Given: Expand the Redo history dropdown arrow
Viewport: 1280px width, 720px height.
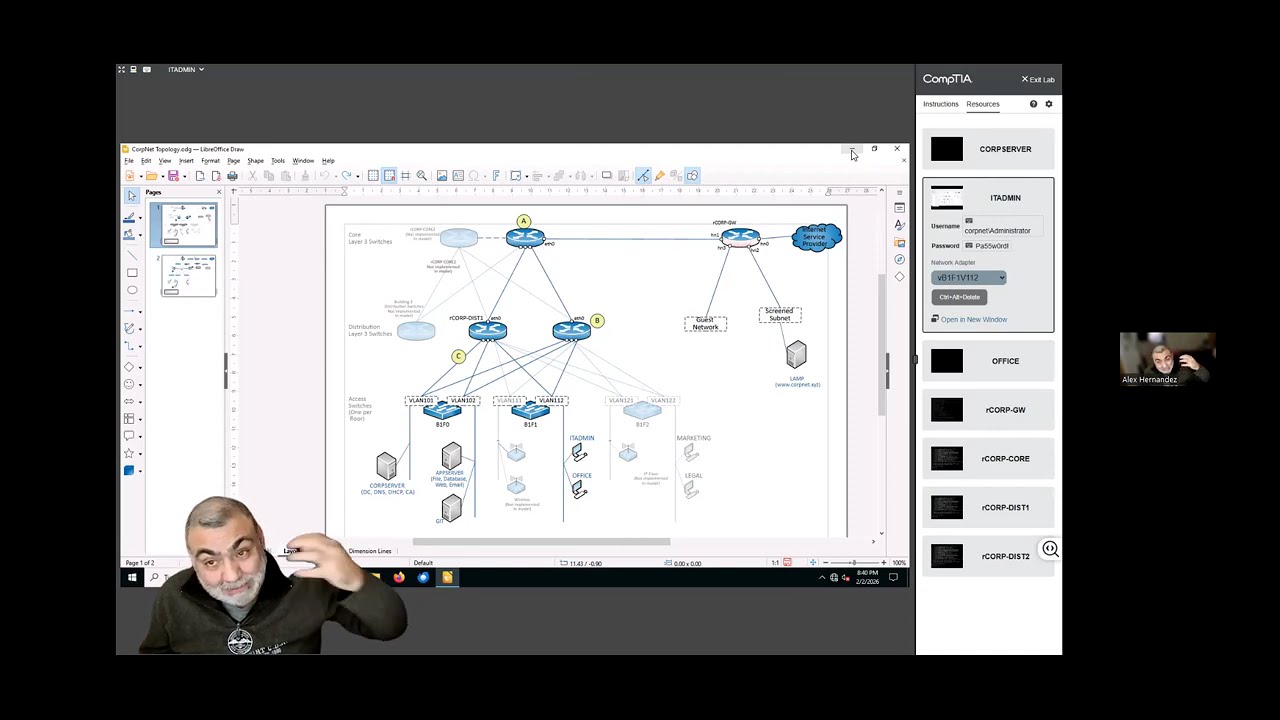Looking at the screenshot, I should coord(358,176).
